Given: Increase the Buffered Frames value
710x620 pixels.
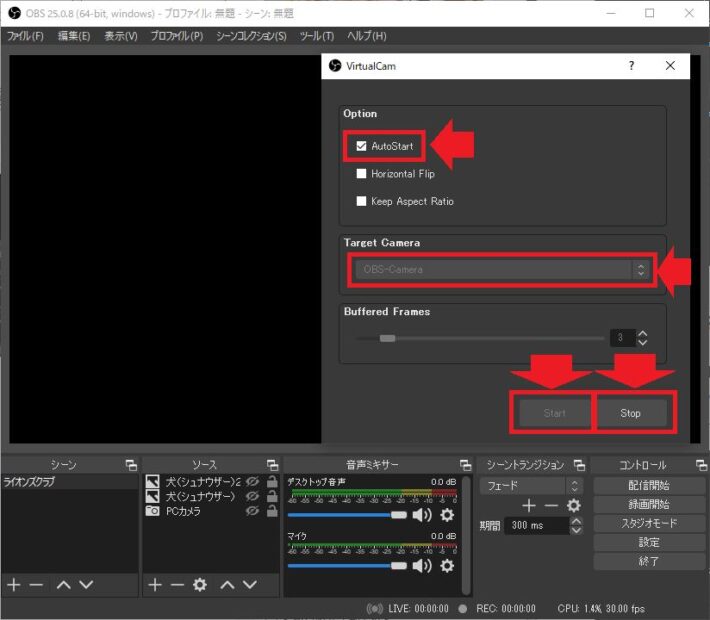Looking at the screenshot, I should click(x=643, y=333).
